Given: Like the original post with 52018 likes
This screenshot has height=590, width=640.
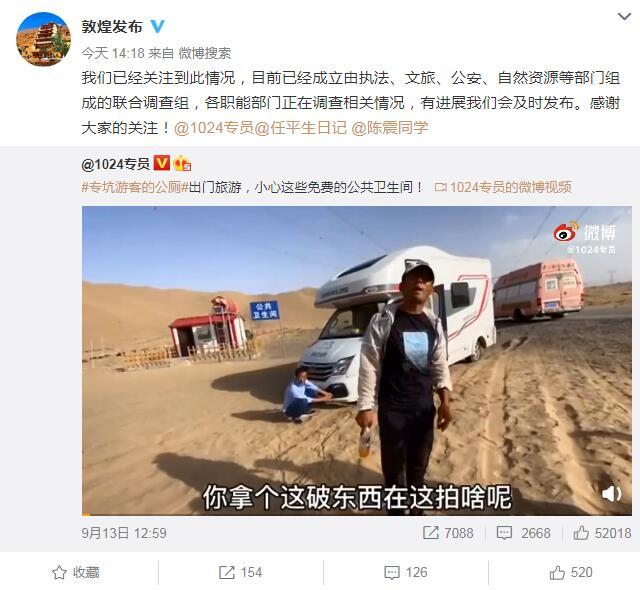Looking at the screenshot, I should coord(602,533).
